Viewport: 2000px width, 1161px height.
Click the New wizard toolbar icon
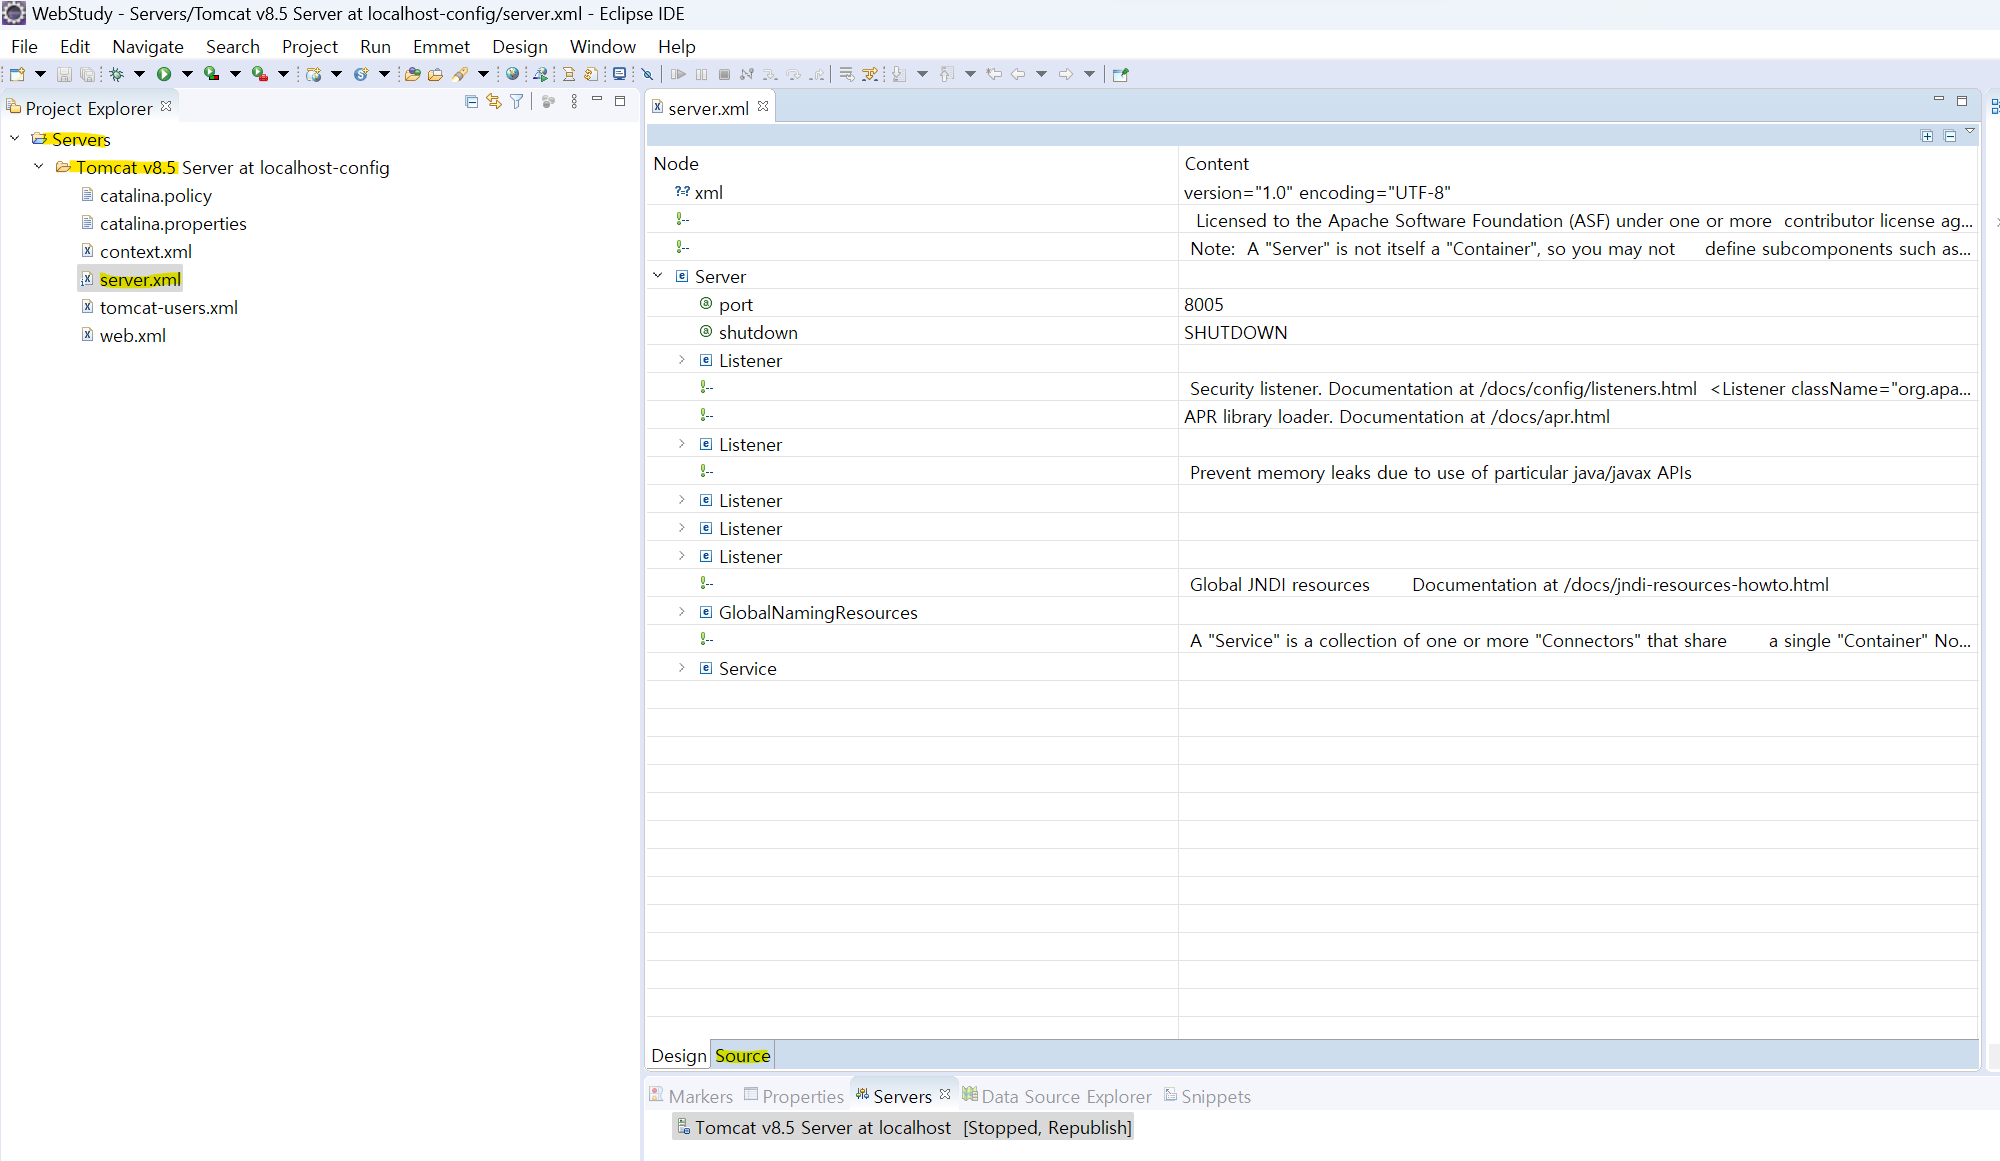(17, 74)
